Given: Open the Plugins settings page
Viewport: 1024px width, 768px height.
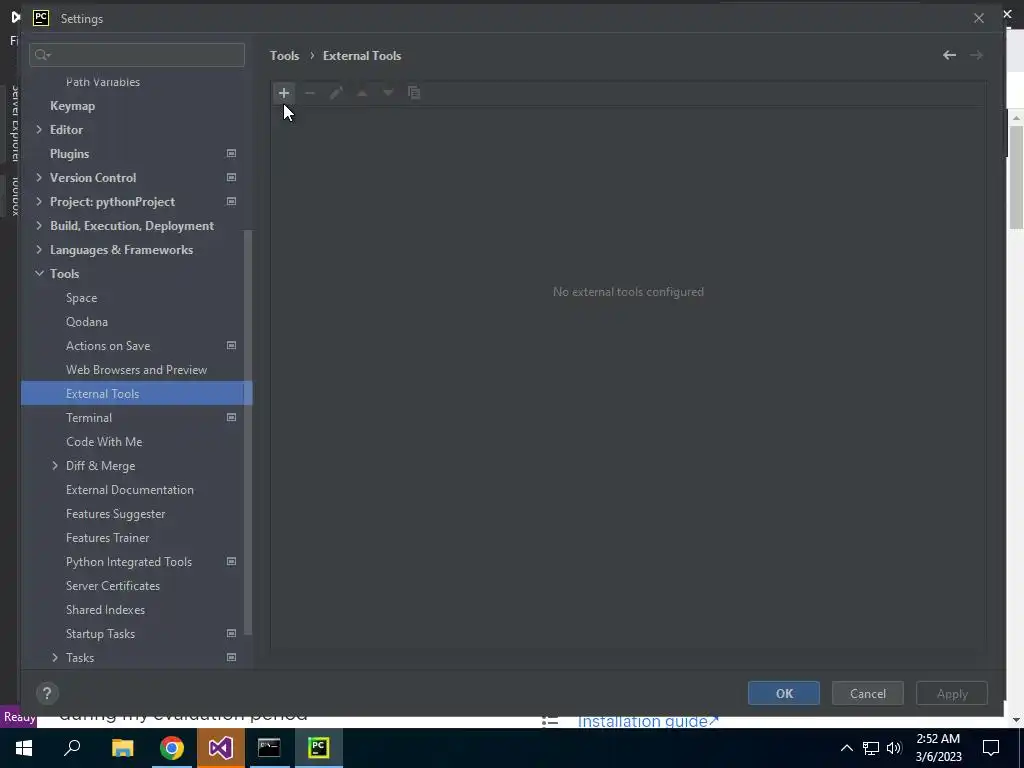Looking at the screenshot, I should [x=69, y=153].
